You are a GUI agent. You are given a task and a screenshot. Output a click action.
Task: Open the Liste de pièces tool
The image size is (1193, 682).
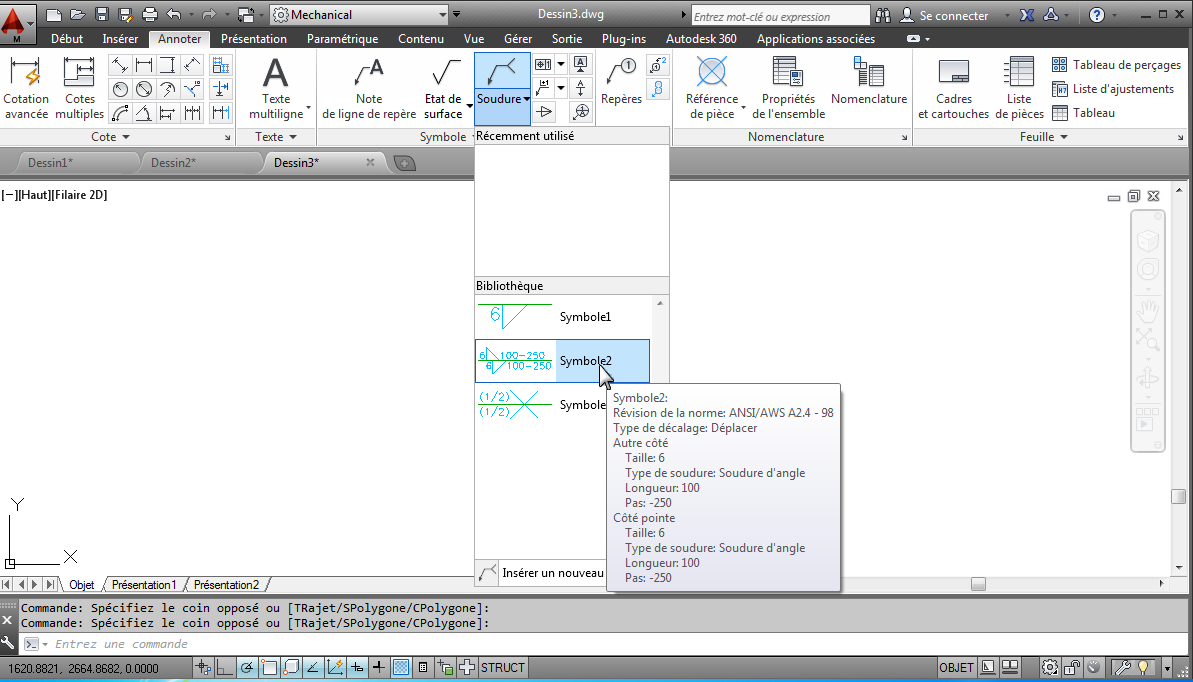[x=1019, y=88]
